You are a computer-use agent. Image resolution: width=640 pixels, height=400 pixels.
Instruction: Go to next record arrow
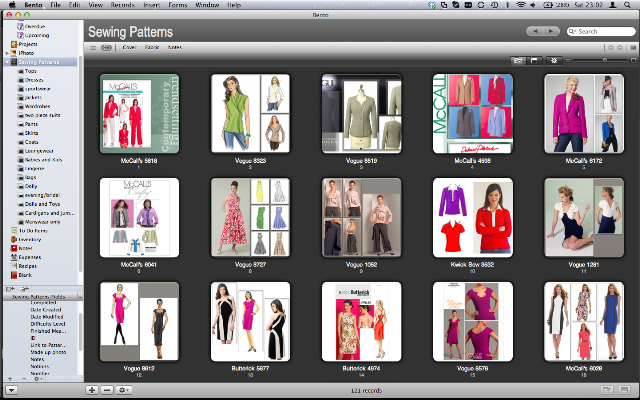click(x=551, y=31)
